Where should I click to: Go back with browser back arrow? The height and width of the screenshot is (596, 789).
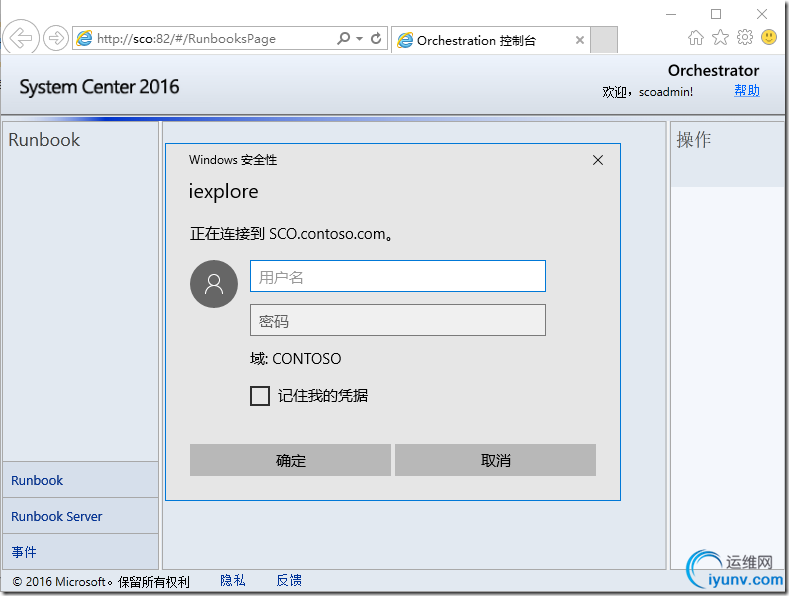coord(21,37)
